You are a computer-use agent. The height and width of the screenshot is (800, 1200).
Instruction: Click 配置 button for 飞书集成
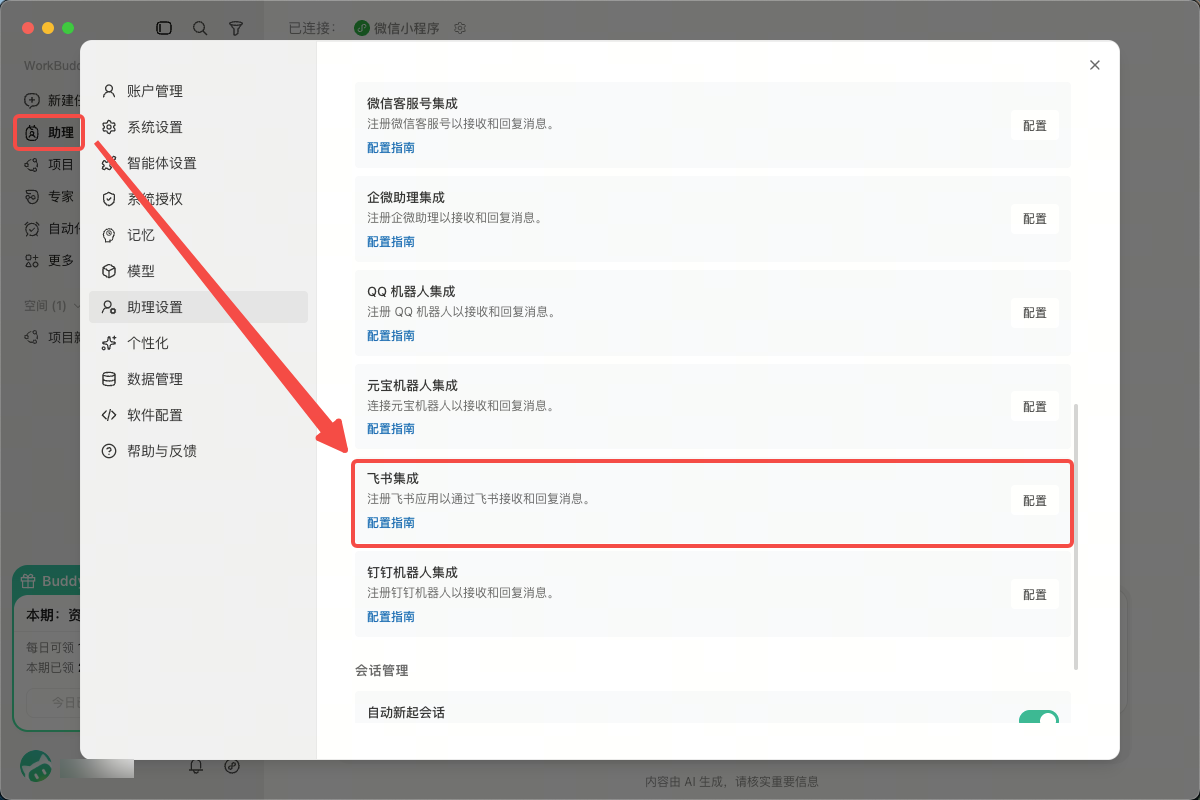point(1034,501)
